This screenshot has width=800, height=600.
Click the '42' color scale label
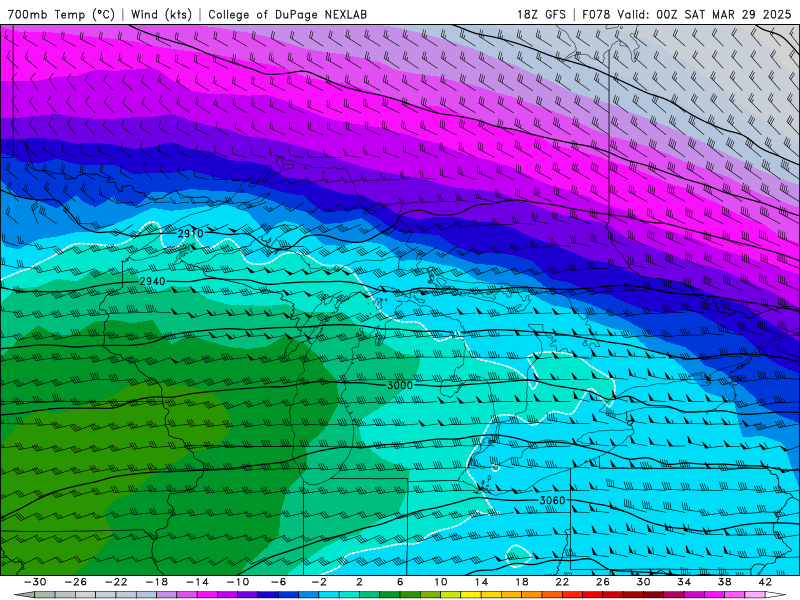pyautogui.click(x=765, y=582)
